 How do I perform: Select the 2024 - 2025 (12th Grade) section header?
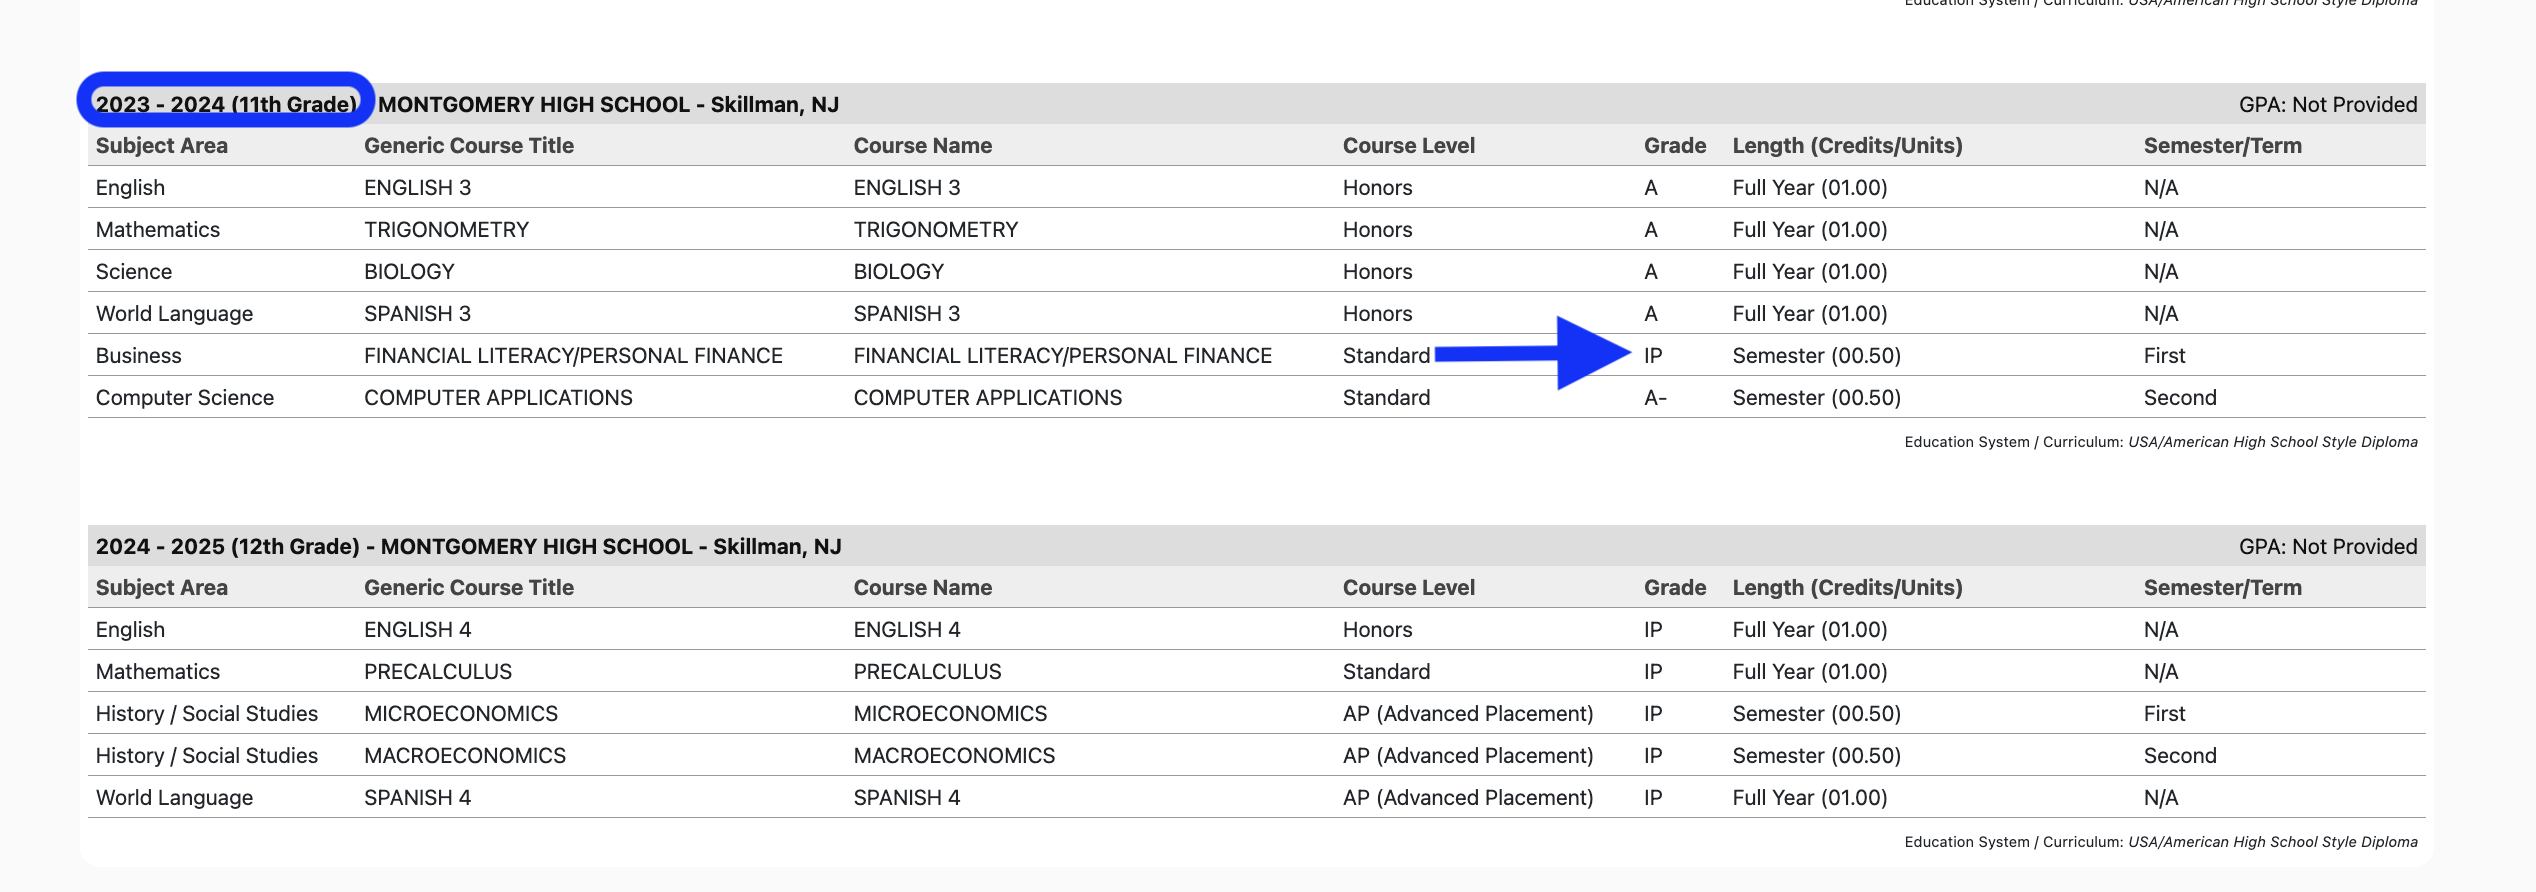click(468, 547)
